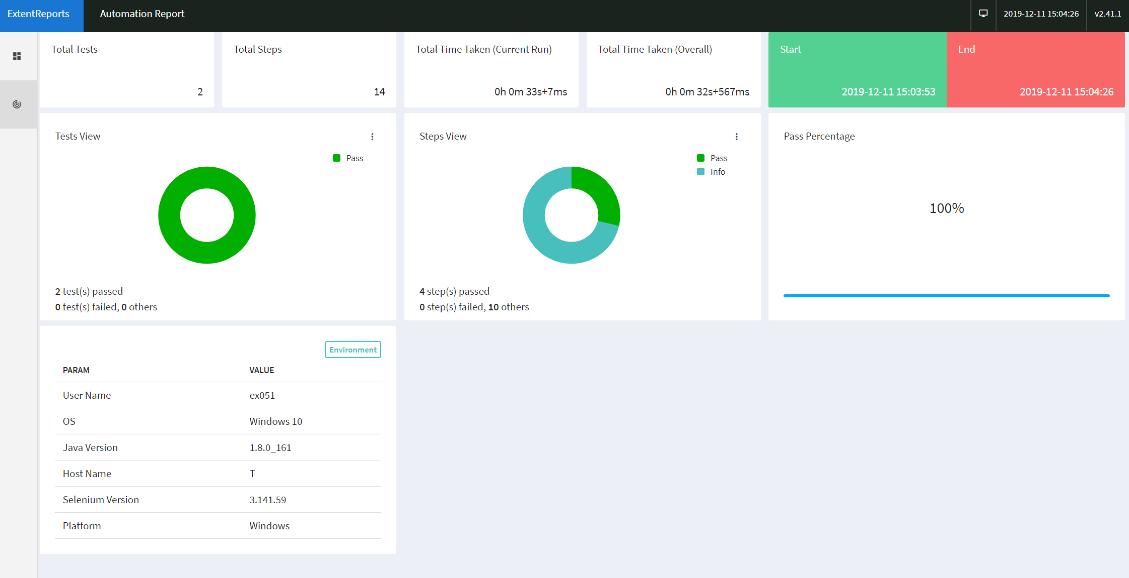Click the blue Pass Percentage progress bar

tap(946, 295)
